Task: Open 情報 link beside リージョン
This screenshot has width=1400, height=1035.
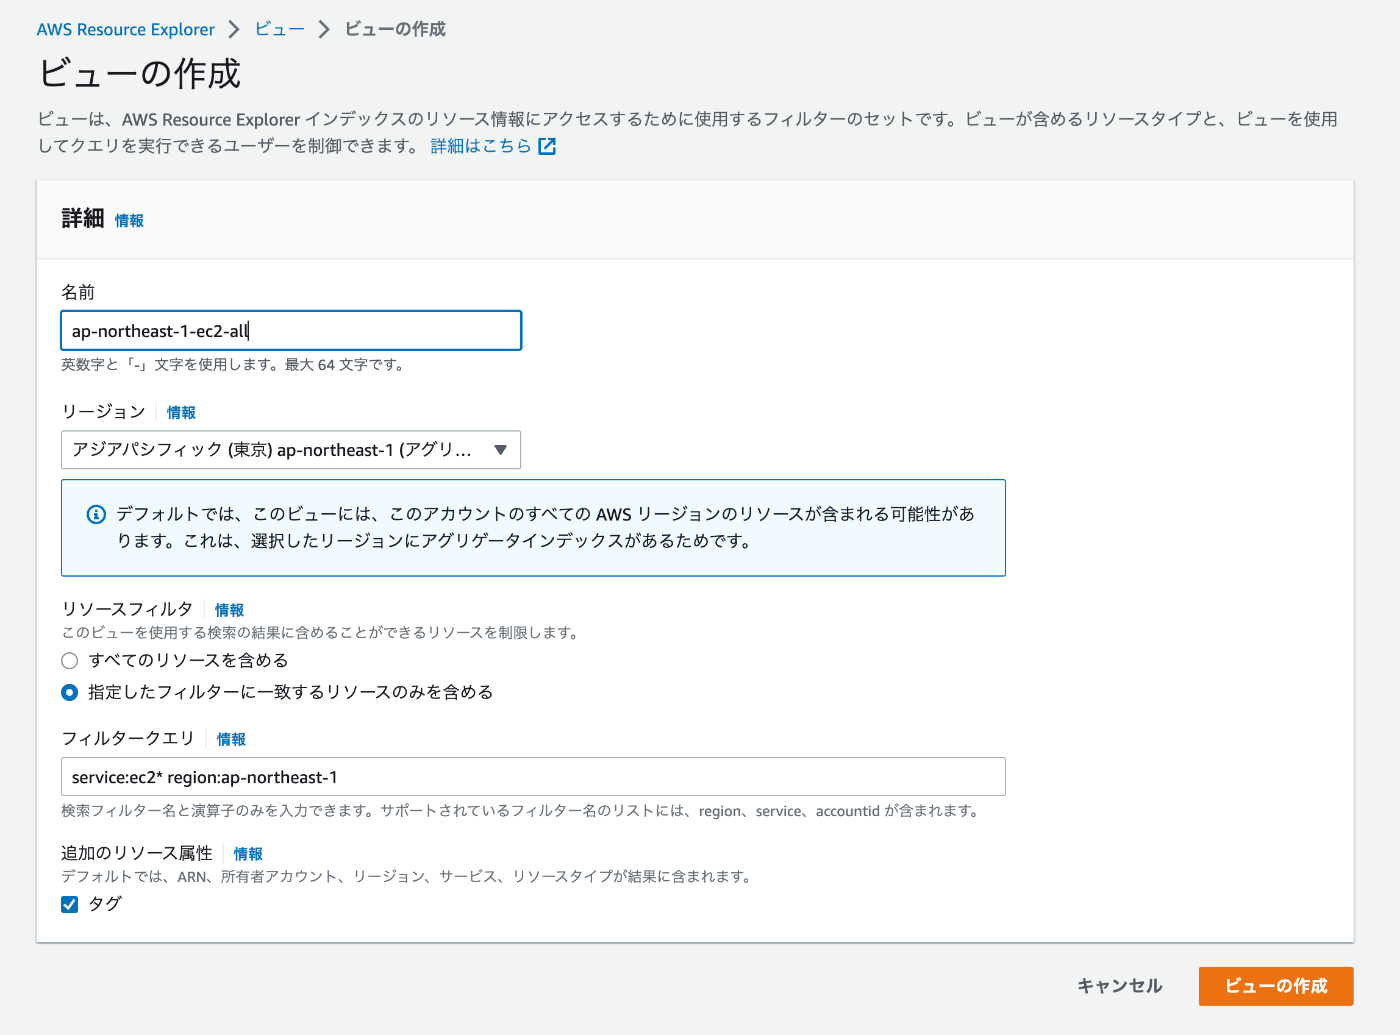Action: 181,412
